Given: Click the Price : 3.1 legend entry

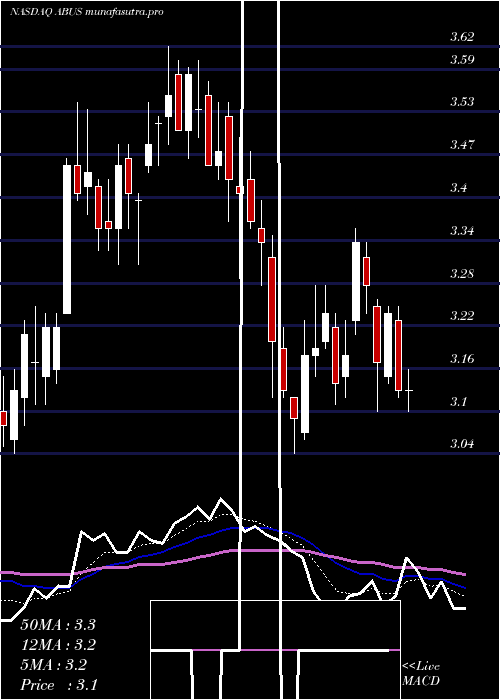Looking at the screenshot, I should coord(59,685).
